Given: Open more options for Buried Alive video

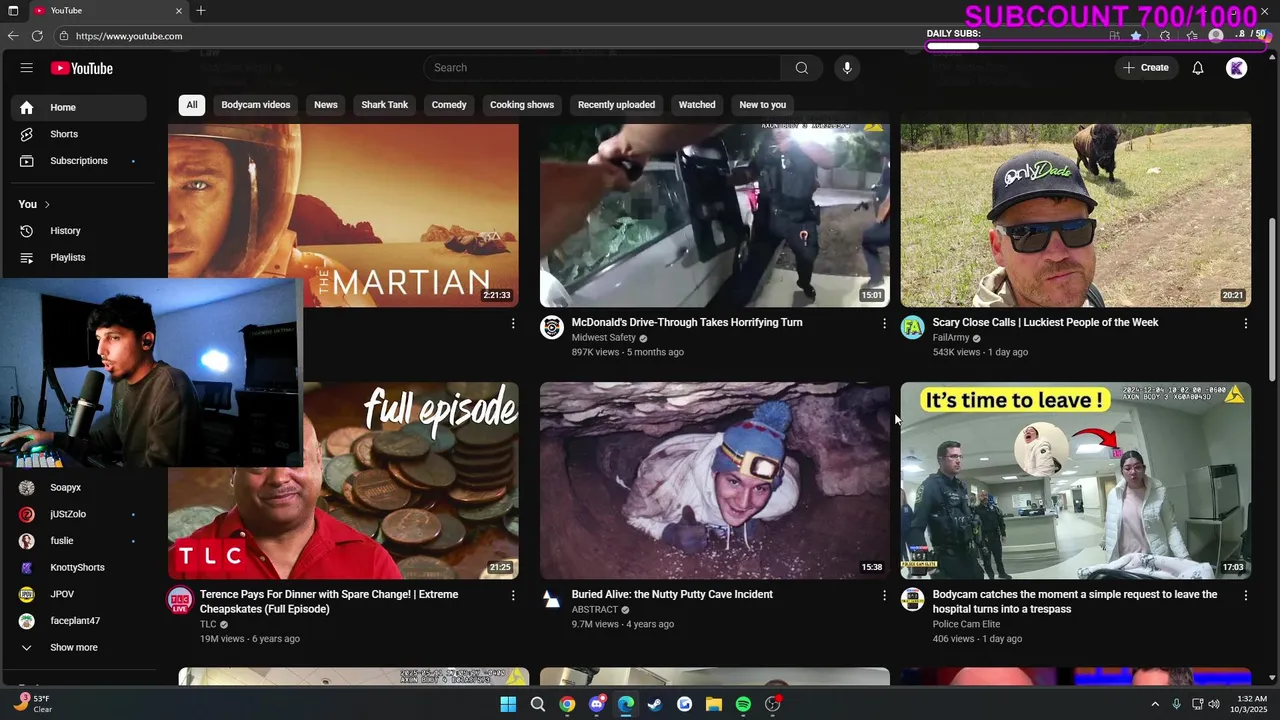Looking at the screenshot, I should (884, 595).
